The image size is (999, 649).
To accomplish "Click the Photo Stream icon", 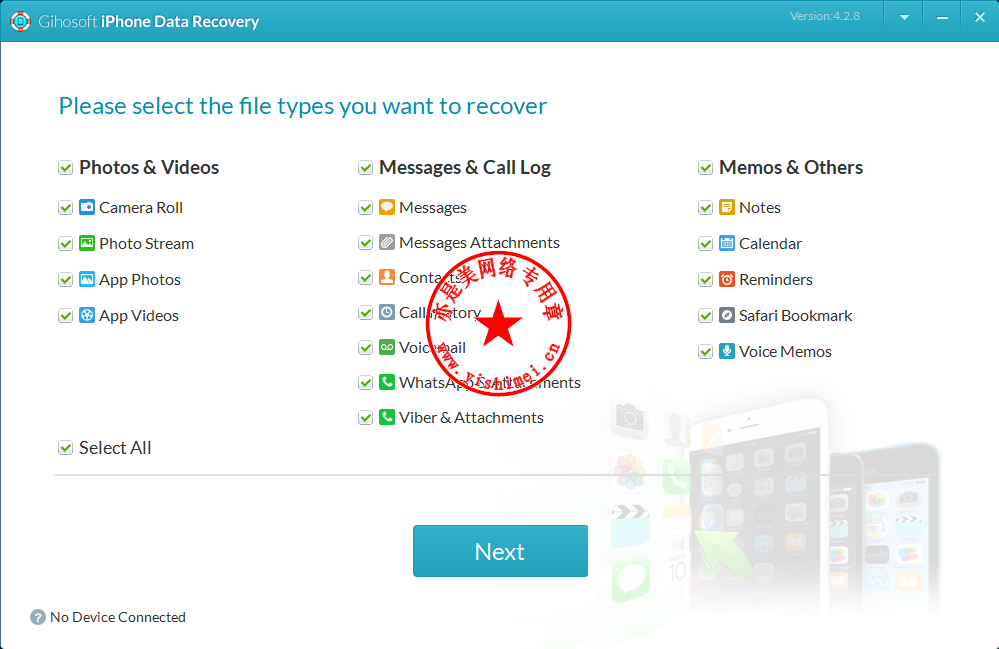I will [x=87, y=243].
